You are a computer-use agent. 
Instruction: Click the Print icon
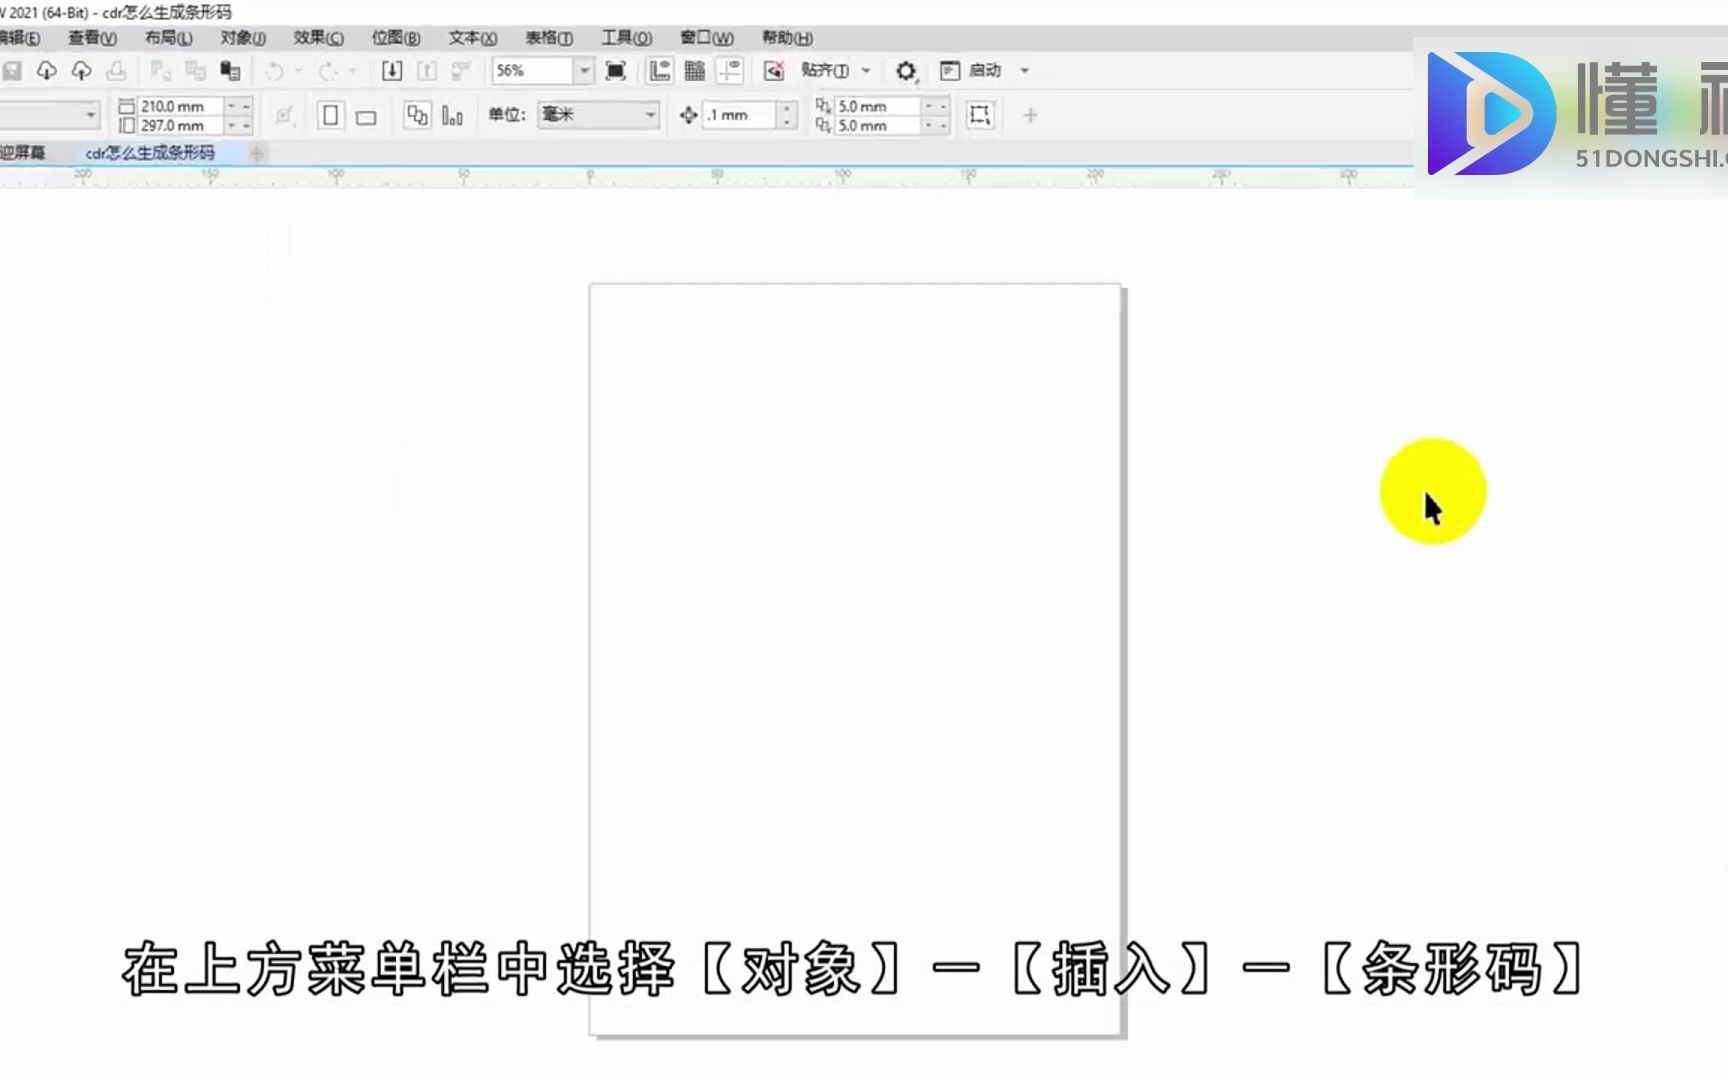pos(116,71)
